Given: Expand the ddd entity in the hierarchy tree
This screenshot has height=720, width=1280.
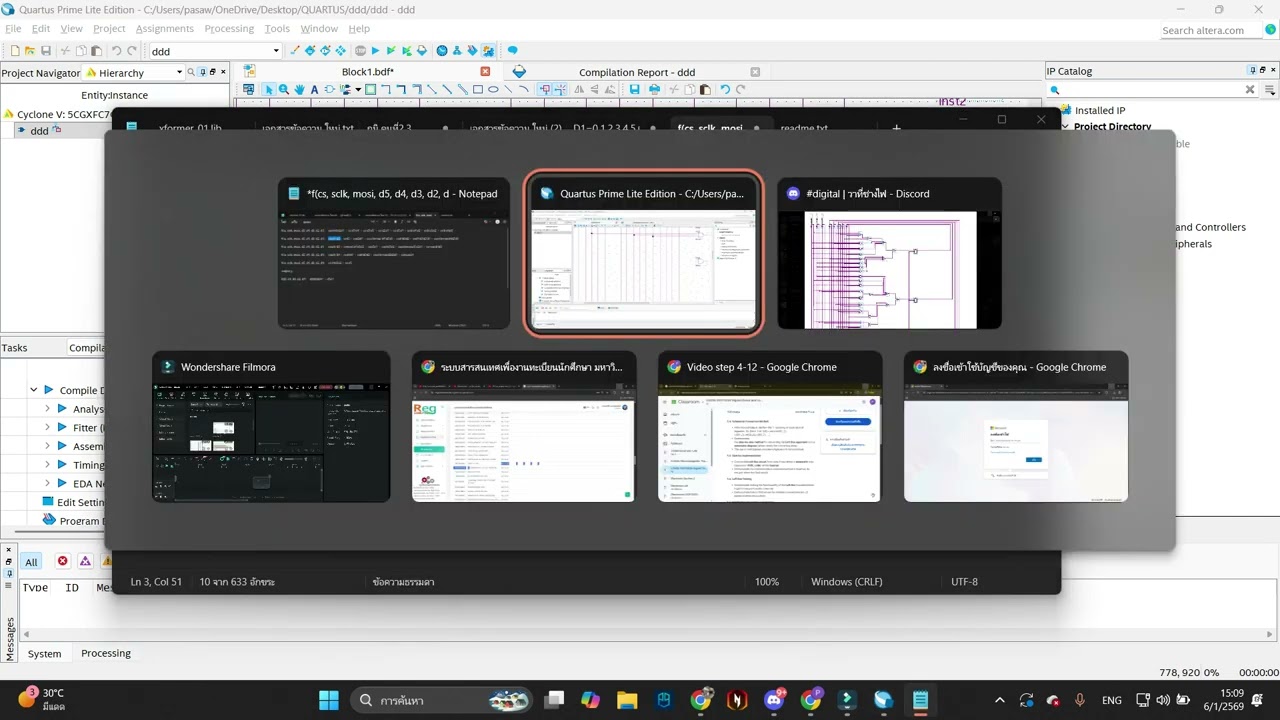Looking at the screenshot, I should coord(21,130).
